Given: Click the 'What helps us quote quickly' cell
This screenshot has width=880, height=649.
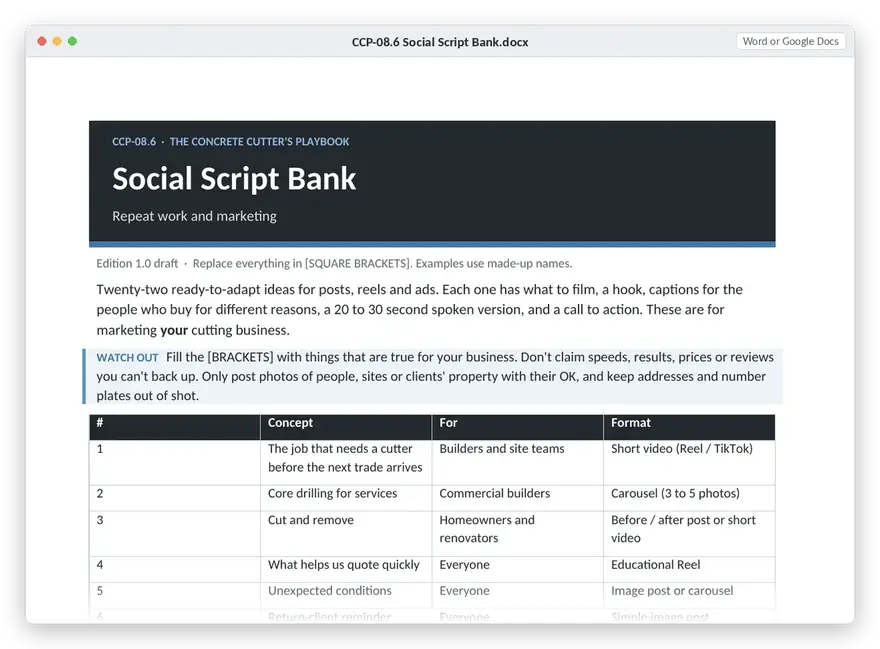Looking at the screenshot, I should [x=346, y=569].
